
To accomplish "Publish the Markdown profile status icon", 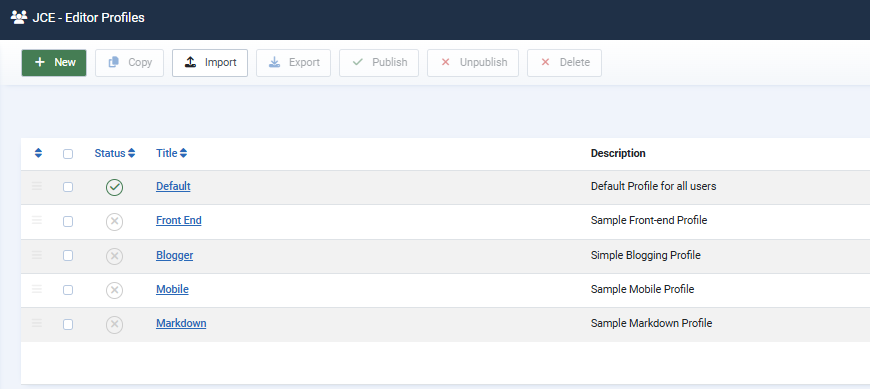I will [114, 325].
